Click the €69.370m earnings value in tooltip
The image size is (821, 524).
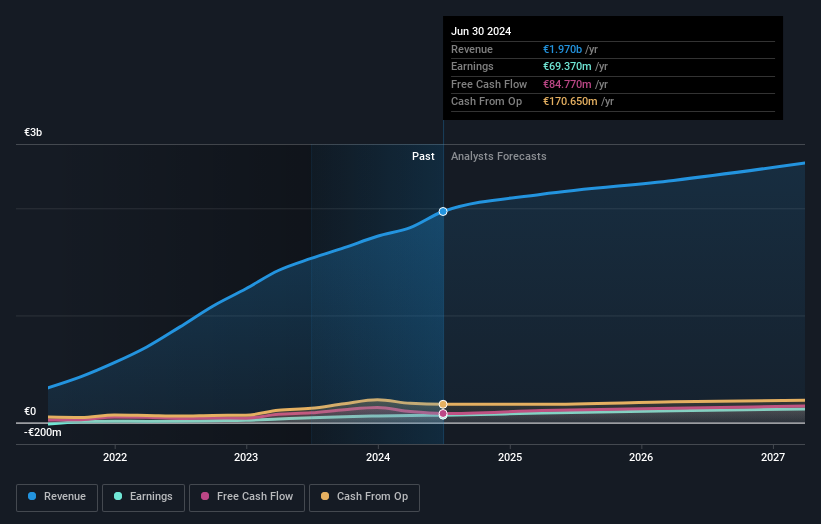pos(567,66)
